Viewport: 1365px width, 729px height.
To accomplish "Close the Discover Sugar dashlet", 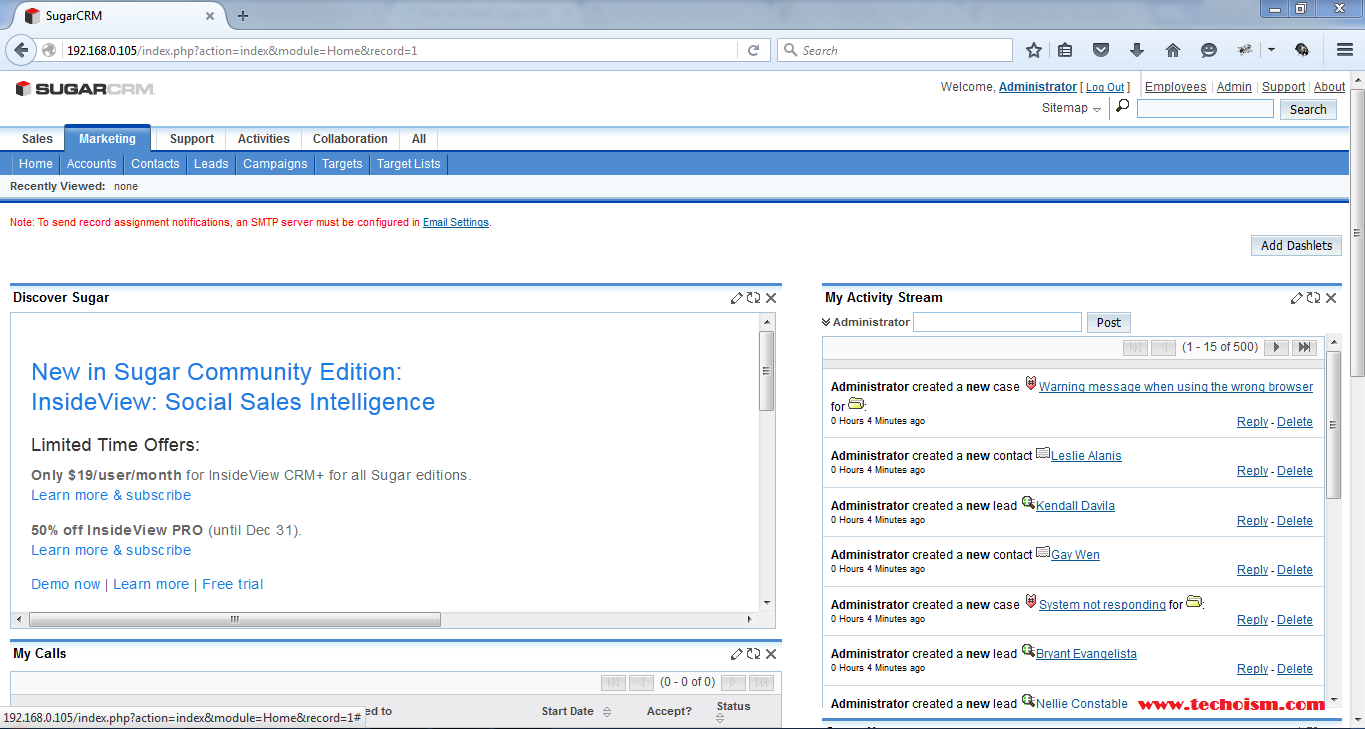I will click(x=770, y=298).
